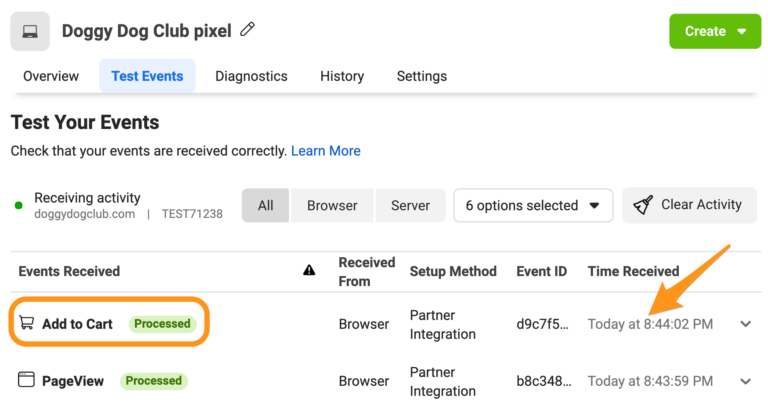768x412 pixels.
Task: Click the browser window icon beside PageView
Action: coord(26,380)
